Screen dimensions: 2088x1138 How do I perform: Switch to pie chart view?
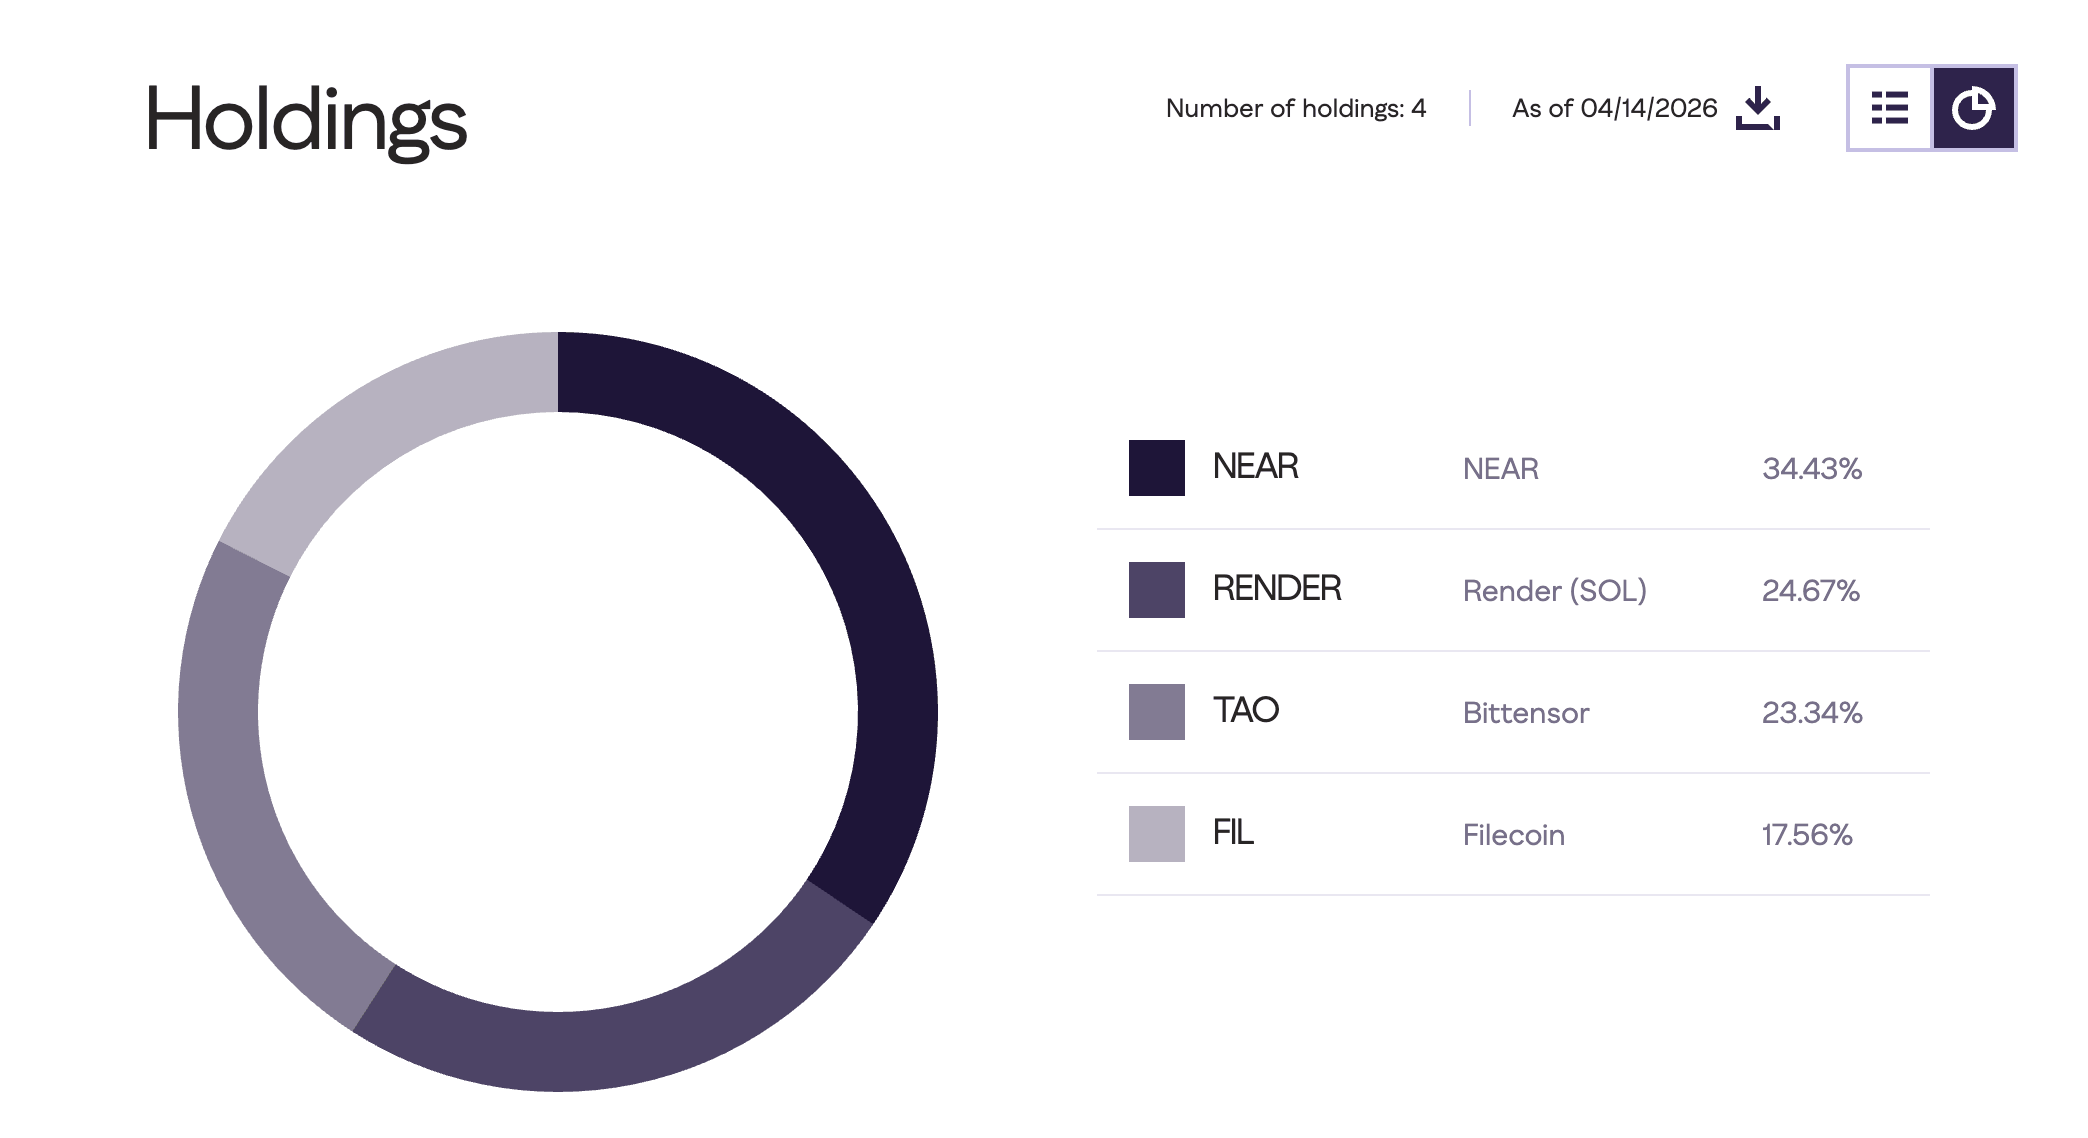tap(1973, 108)
